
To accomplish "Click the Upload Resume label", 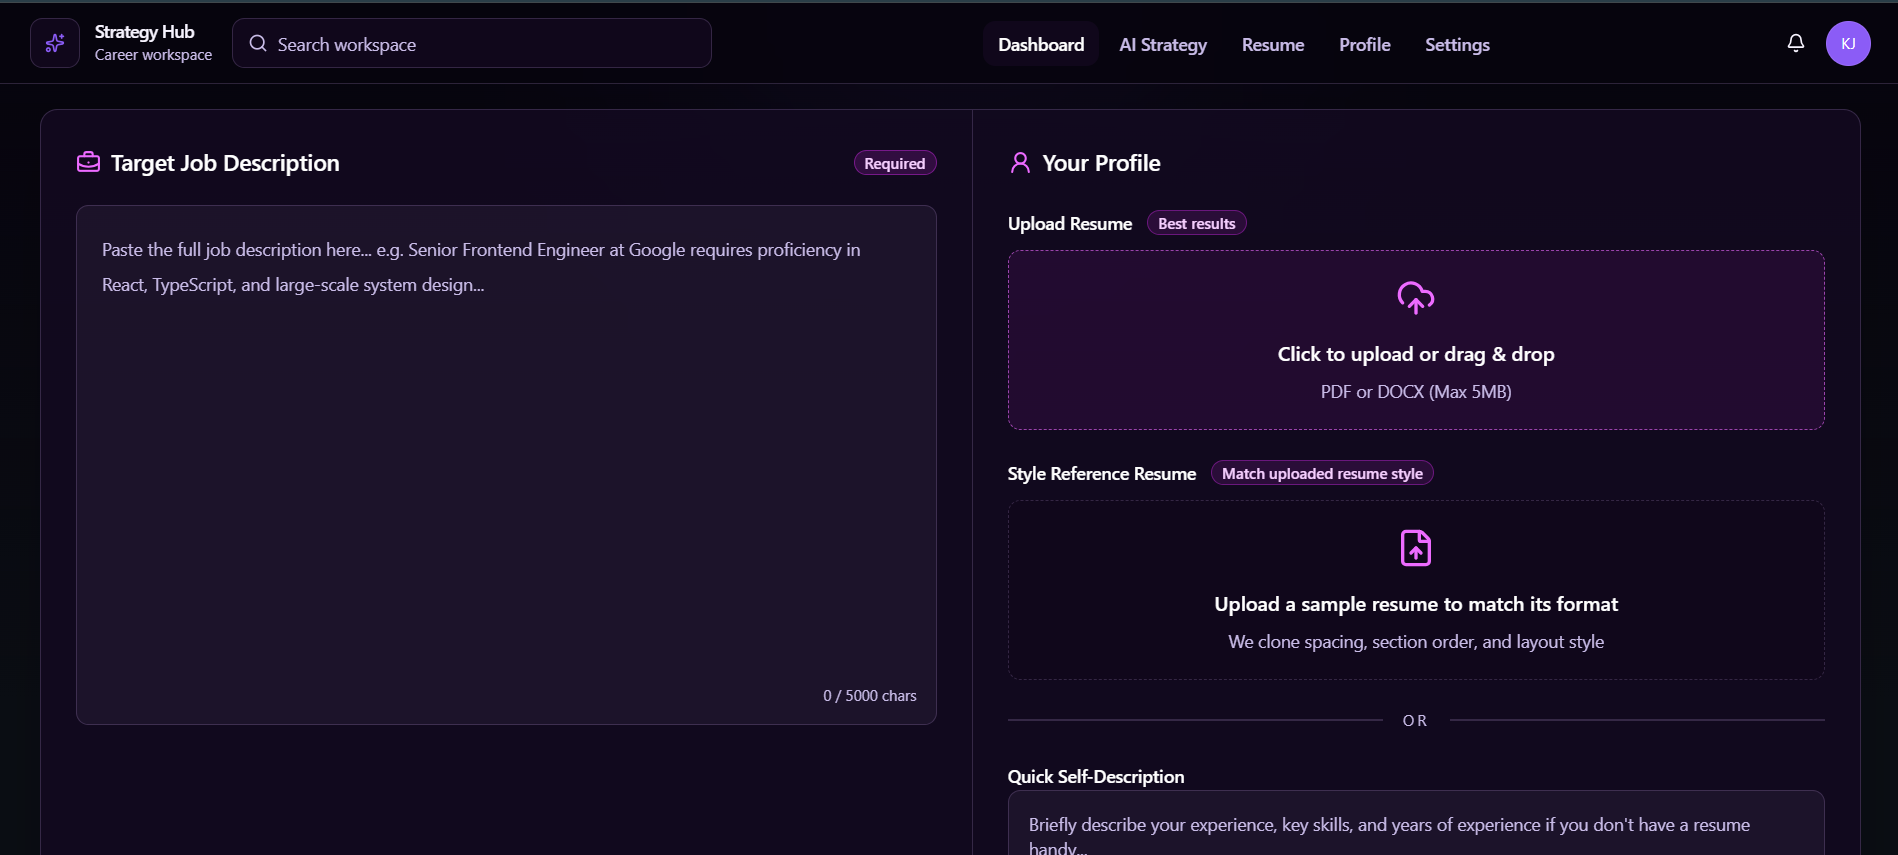I will (x=1070, y=224).
